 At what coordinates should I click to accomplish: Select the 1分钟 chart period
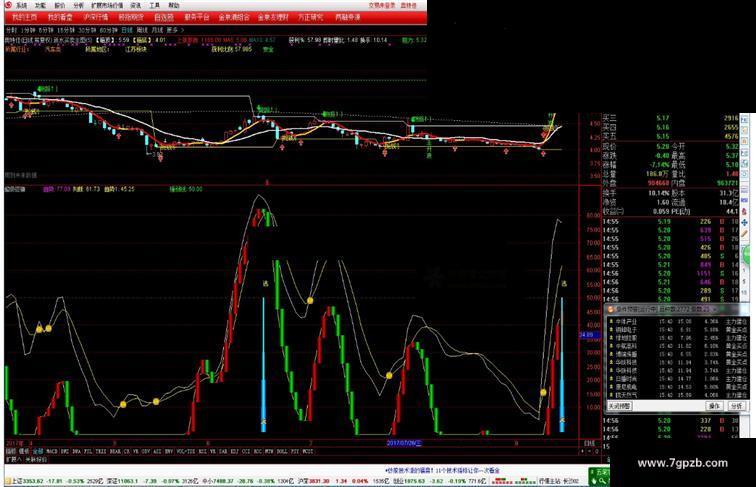(28, 30)
